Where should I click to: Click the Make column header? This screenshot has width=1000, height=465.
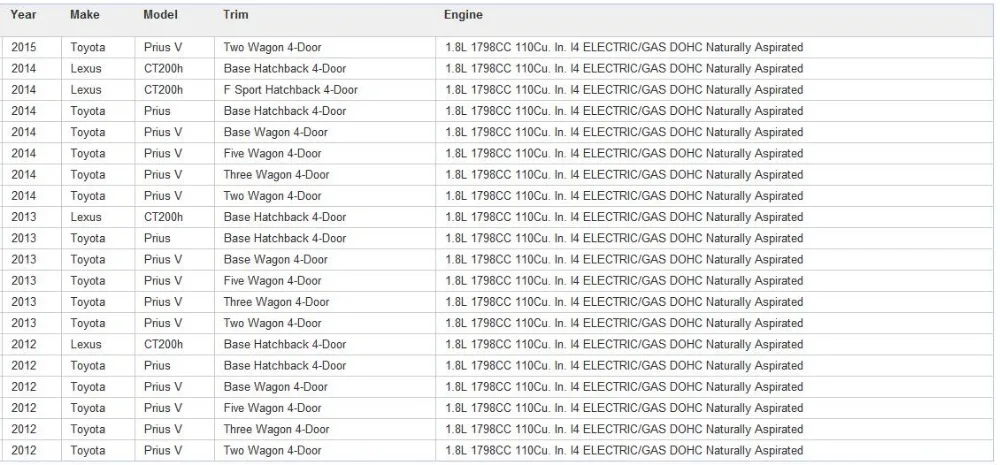(x=85, y=15)
